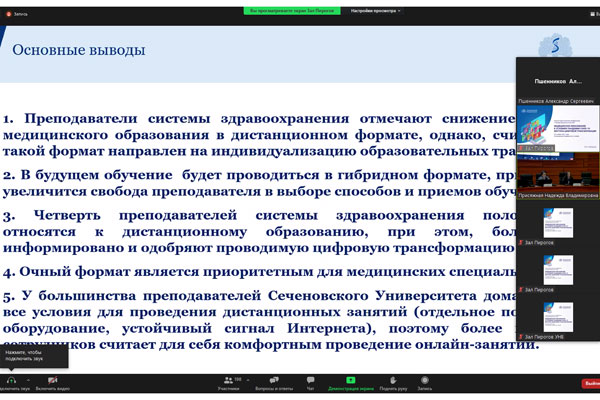Expand the audio options arrow
The image size is (600, 400).
click(28, 378)
